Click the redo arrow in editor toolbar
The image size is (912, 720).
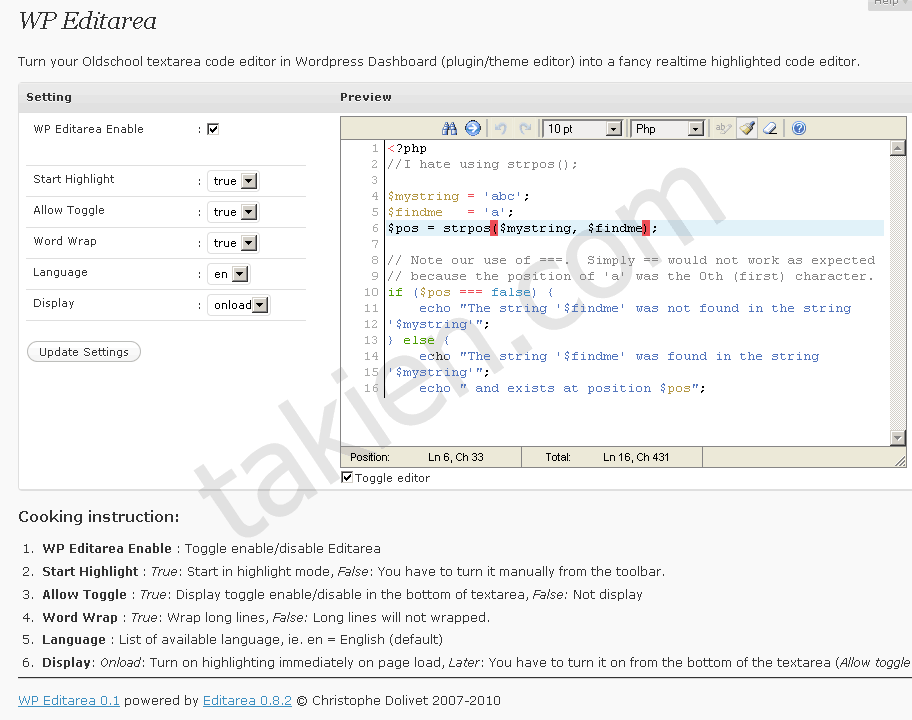(x=525, y=129)
